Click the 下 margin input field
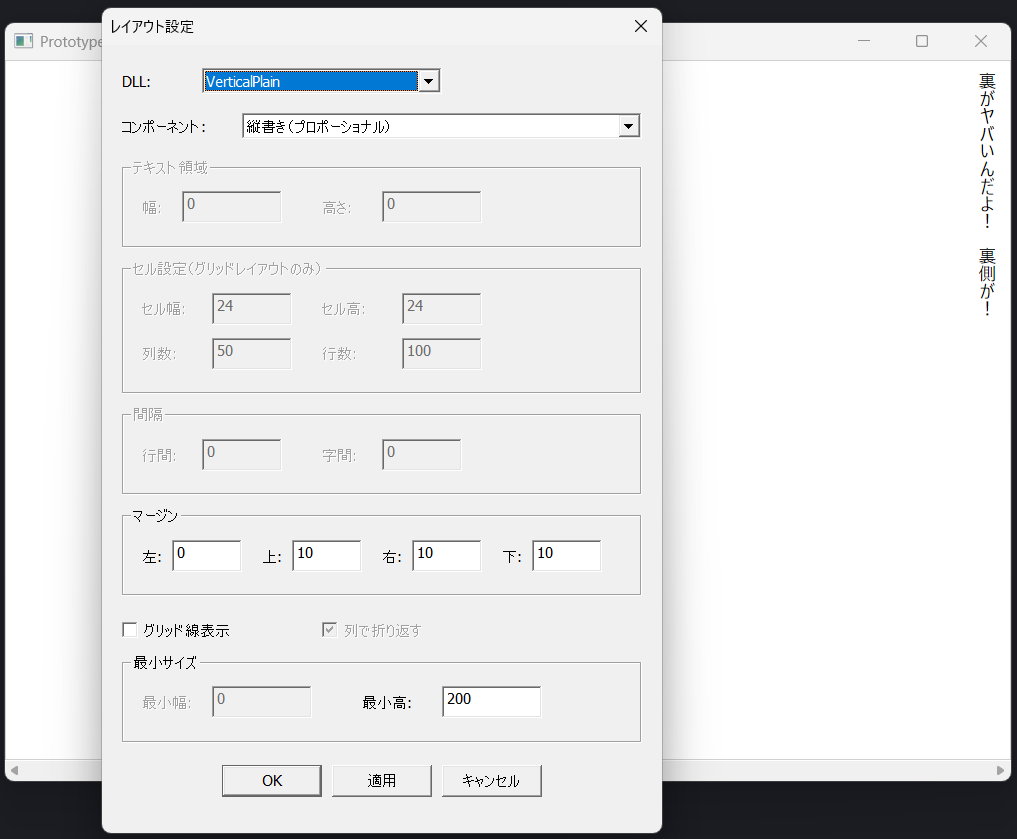This screenshot has height=839, width=1017. click(x=566, y=556)
